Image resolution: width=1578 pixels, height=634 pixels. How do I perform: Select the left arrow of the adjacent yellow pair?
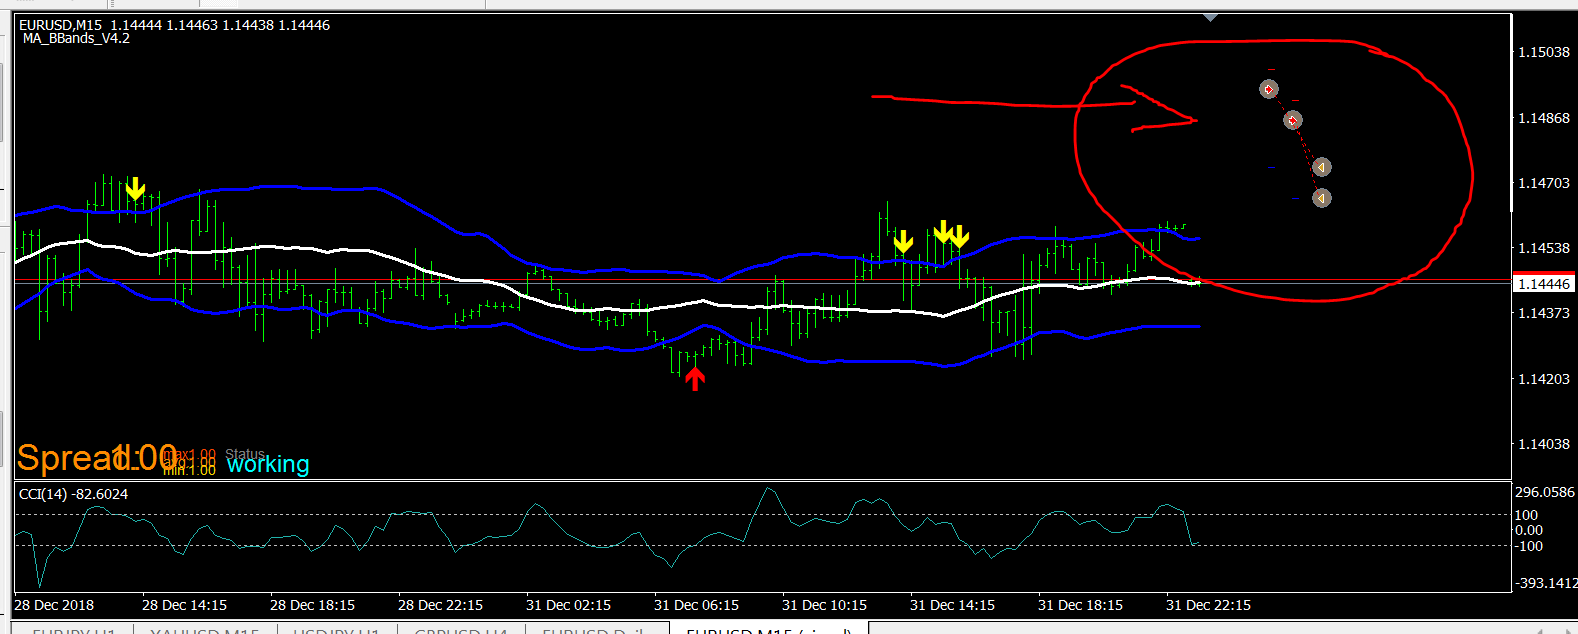pos(942,232)
